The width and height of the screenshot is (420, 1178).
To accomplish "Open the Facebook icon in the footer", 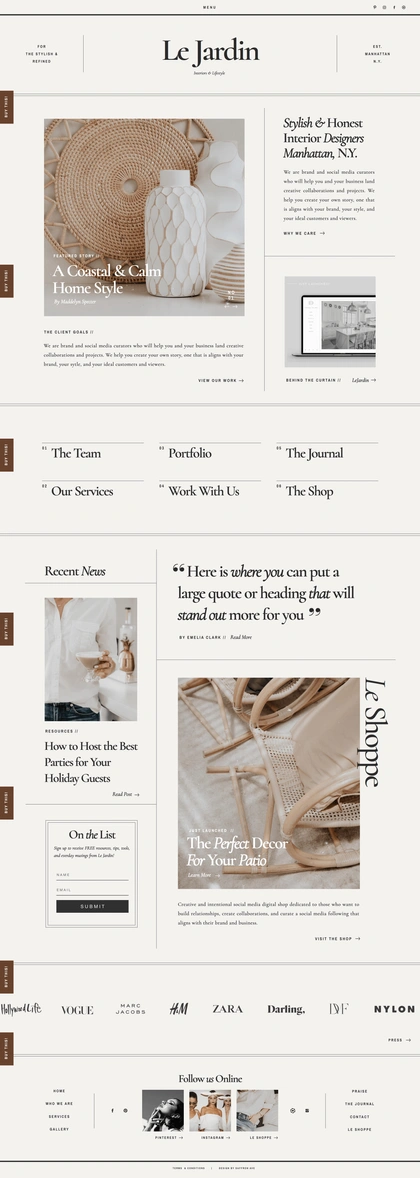I will (x=113, y=1110).
